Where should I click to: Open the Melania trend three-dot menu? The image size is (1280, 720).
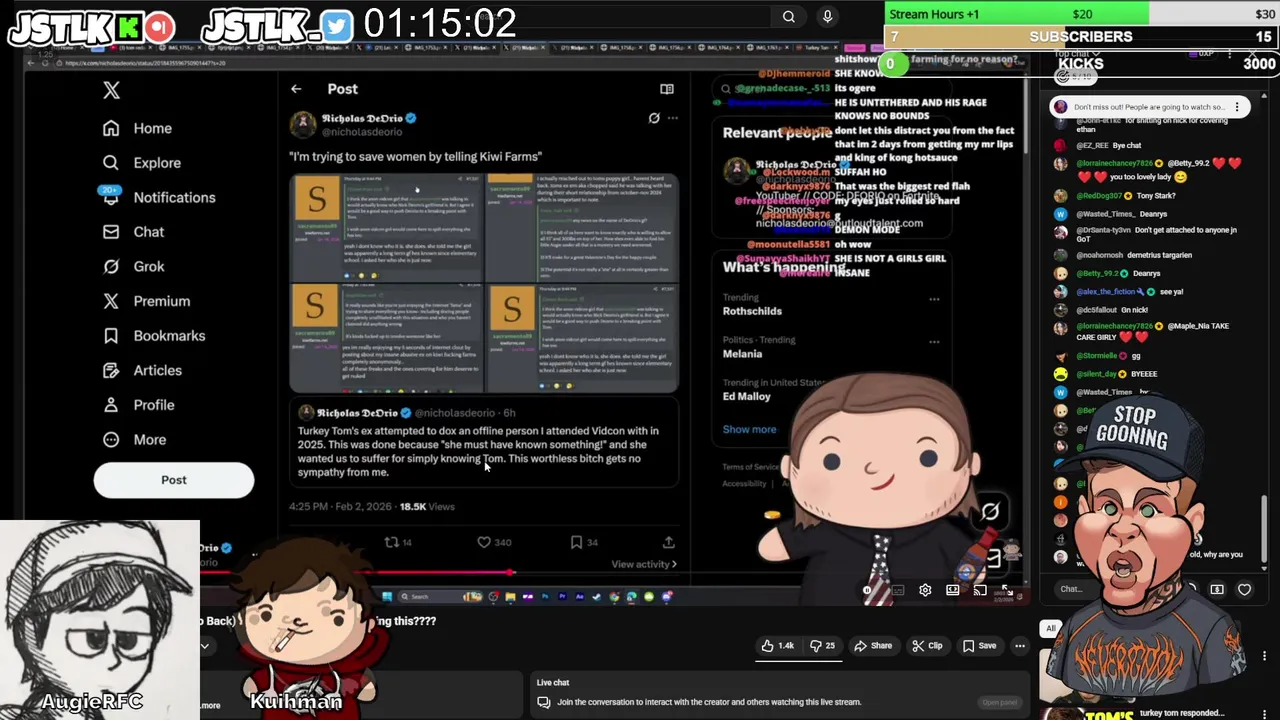tap(934, 342)
